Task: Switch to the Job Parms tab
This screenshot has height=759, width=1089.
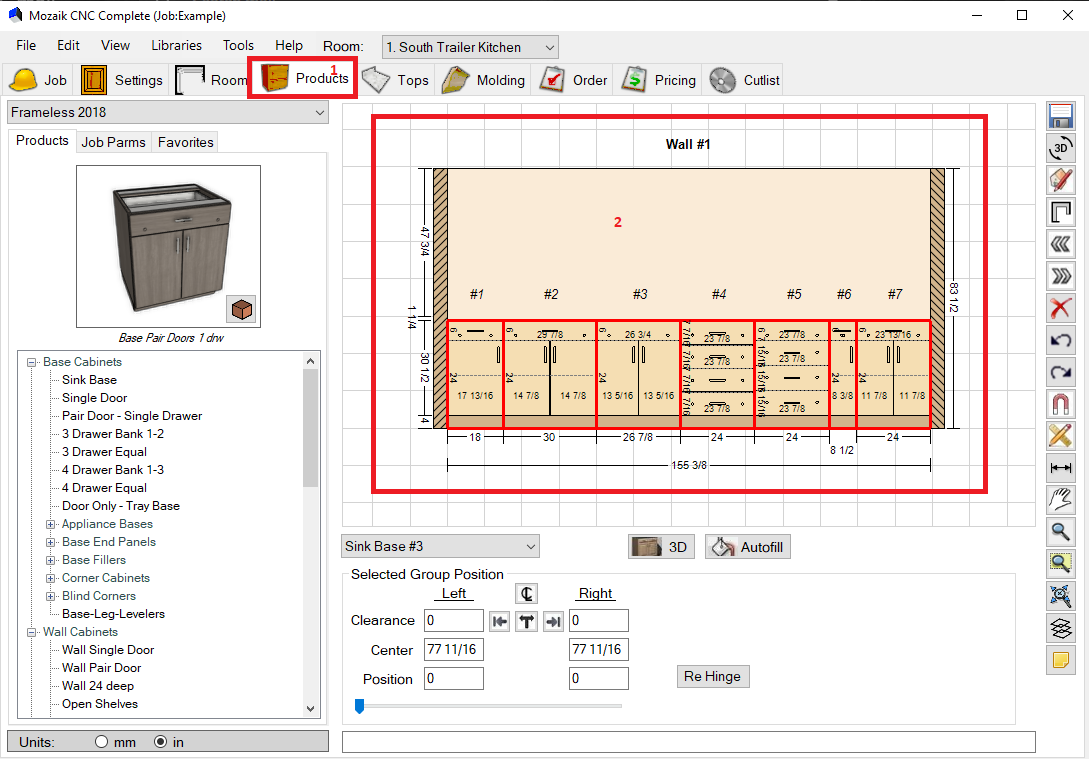Action: tap(113, 142)
